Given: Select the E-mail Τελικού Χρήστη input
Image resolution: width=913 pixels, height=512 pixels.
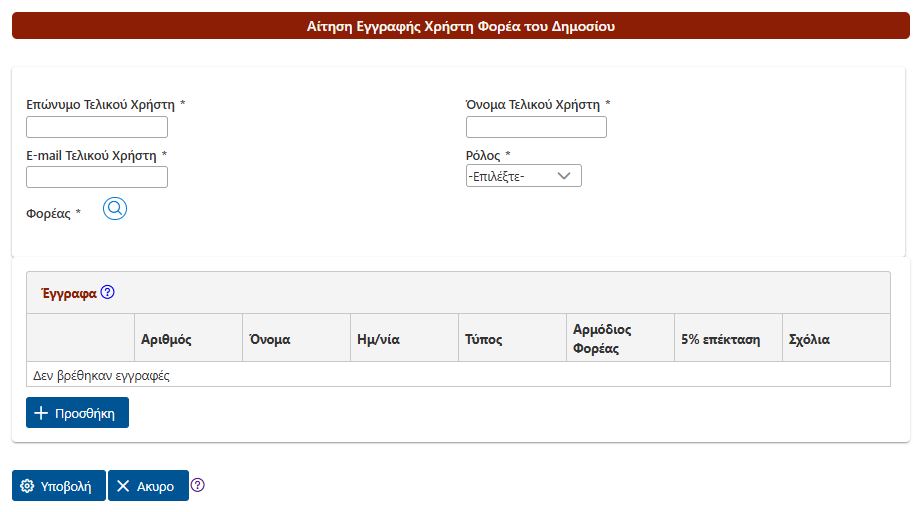Looking at the screenshot, I should (97, 177).
